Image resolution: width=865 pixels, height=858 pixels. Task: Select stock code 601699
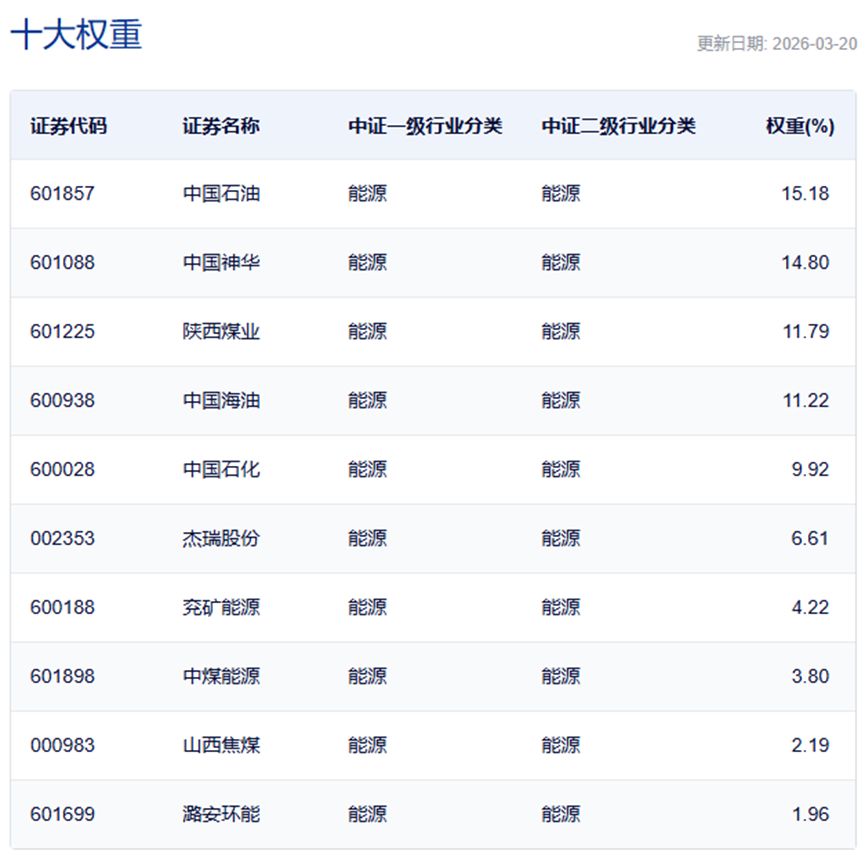(x=62, y=814)
